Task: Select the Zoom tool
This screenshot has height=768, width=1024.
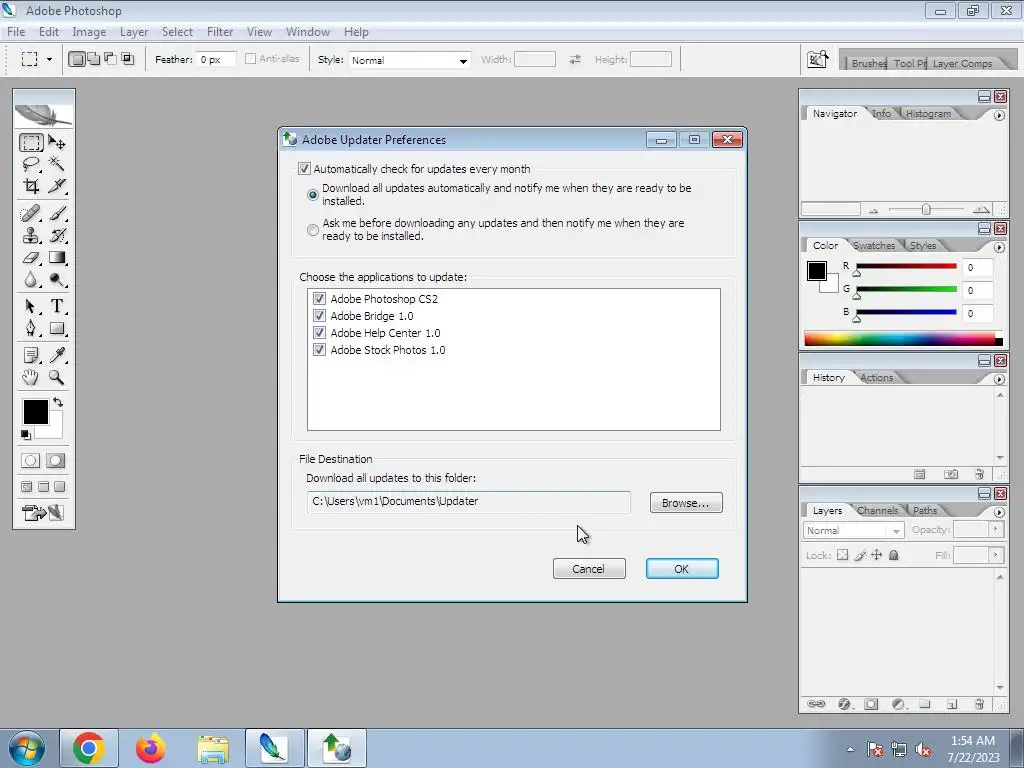Action: [57, 377]
